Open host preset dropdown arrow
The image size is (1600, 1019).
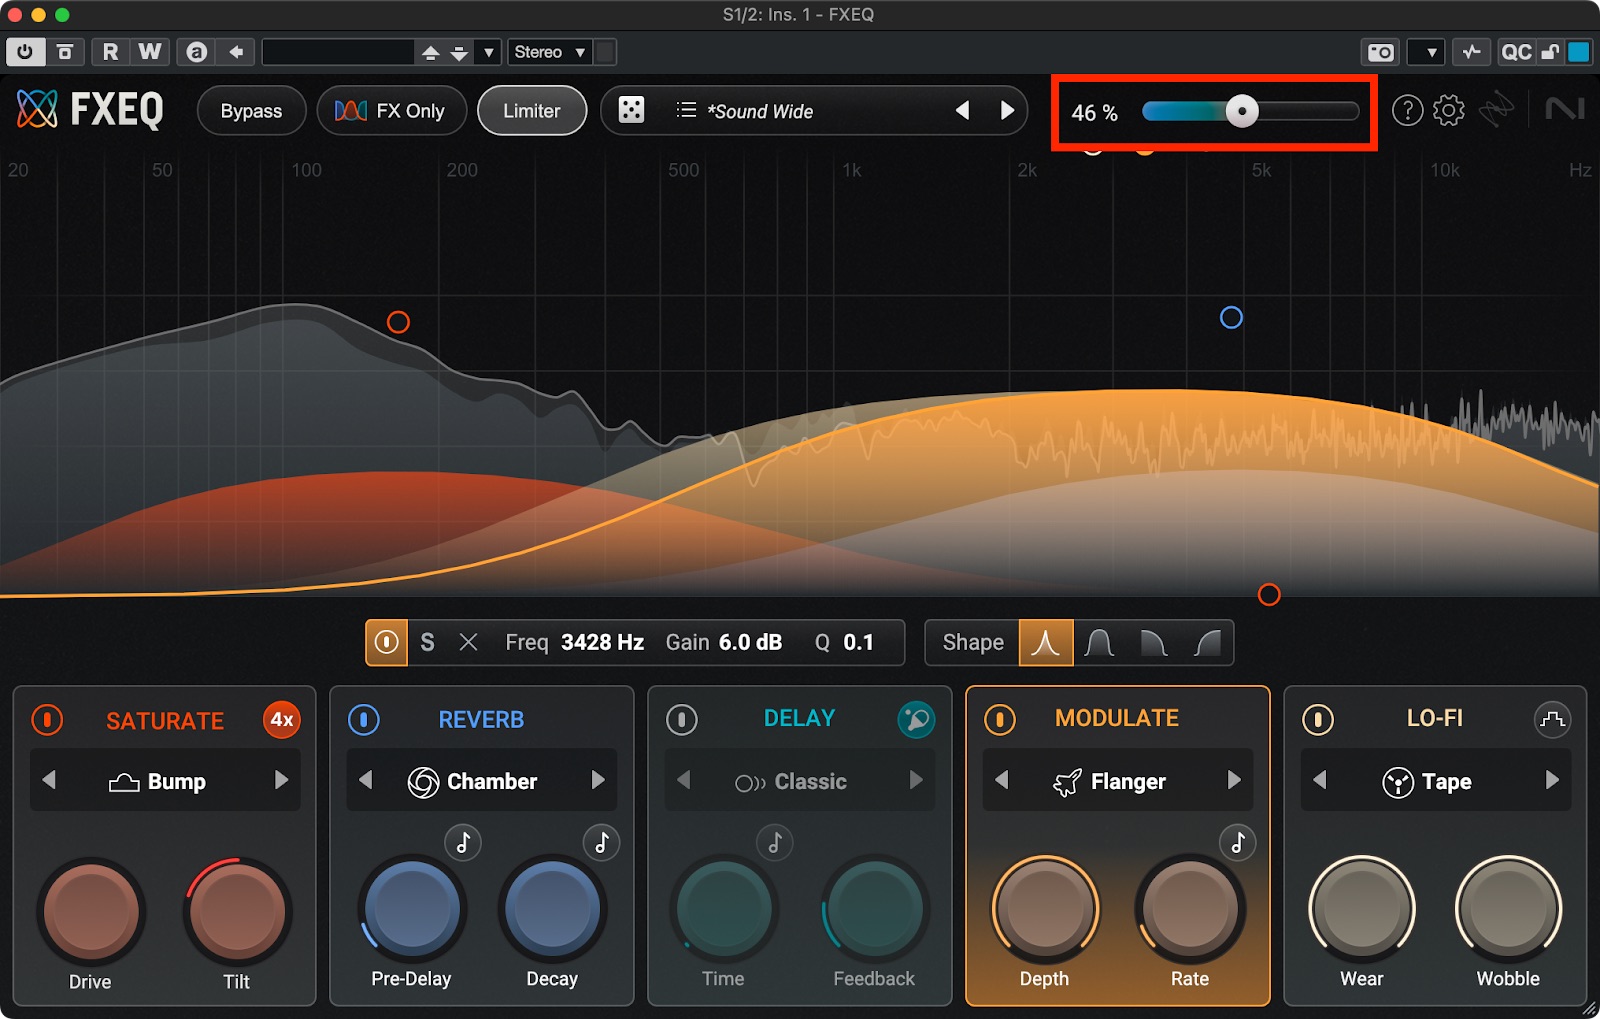click(489, 52)
